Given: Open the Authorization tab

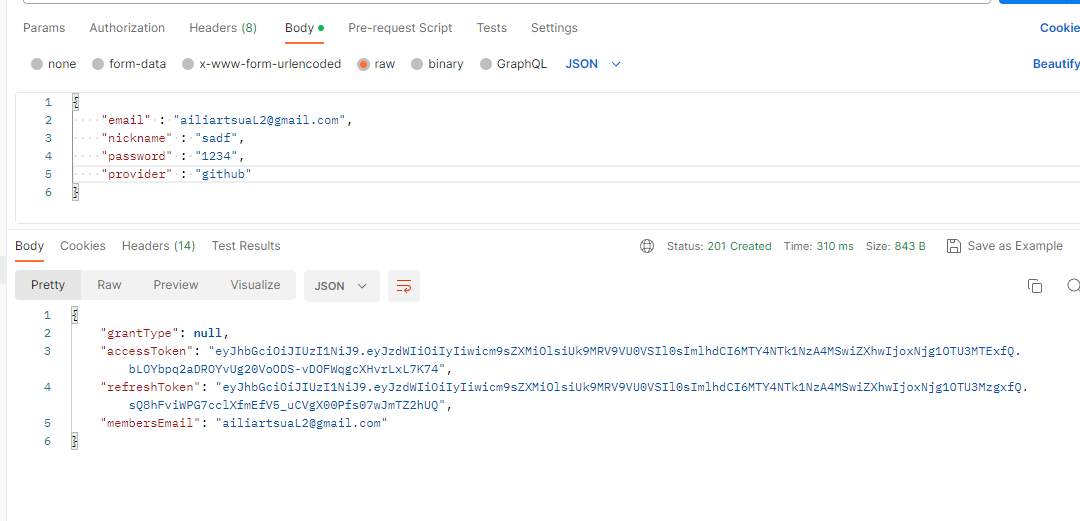Looking at the screenshot, I should coord(127,28).
